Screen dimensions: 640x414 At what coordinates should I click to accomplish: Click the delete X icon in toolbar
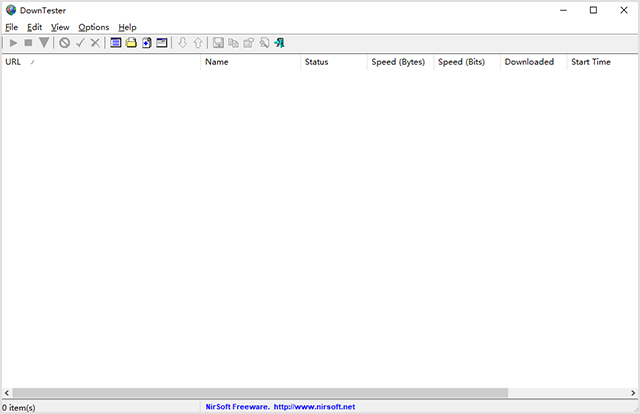coord(95,43)
